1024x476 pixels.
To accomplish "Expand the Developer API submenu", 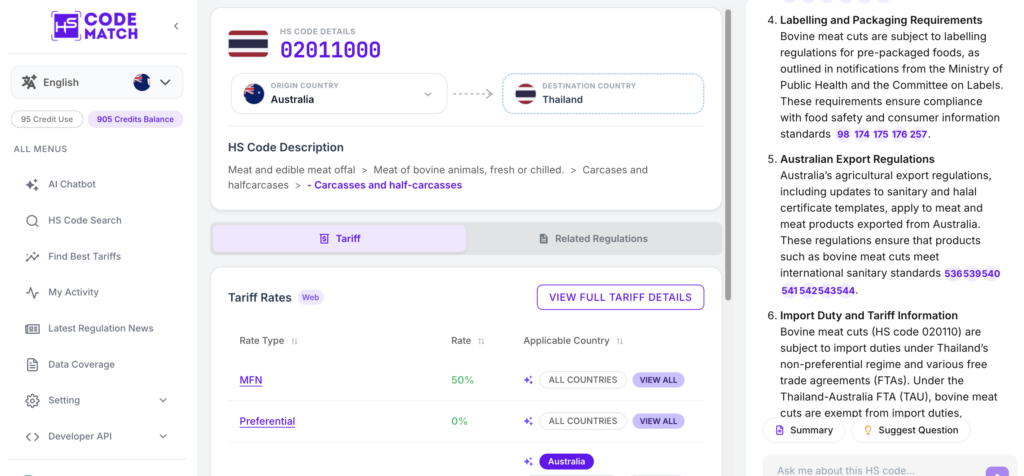I will click(96, 436).
